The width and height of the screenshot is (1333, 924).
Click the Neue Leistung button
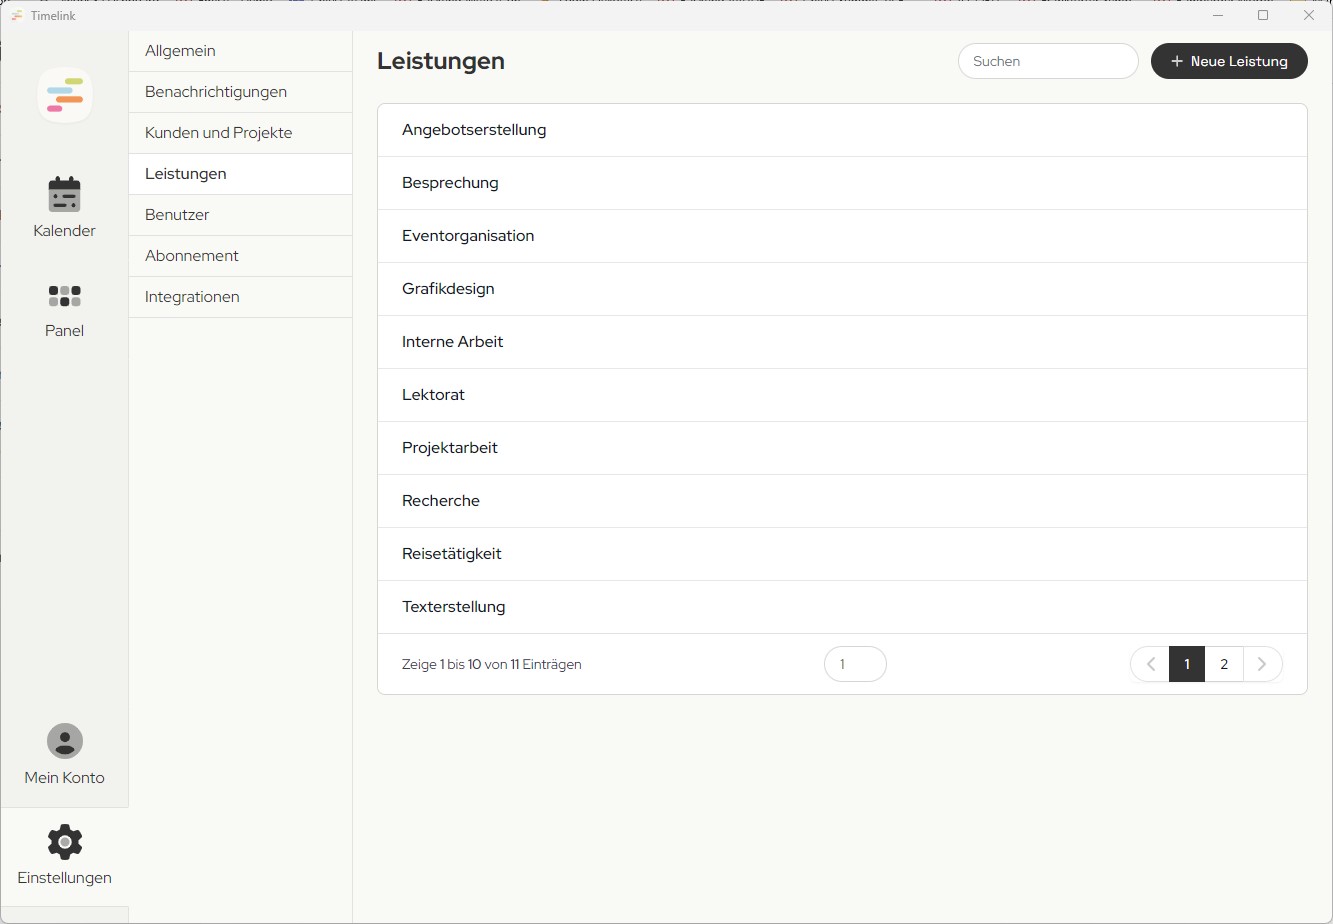1229,61
